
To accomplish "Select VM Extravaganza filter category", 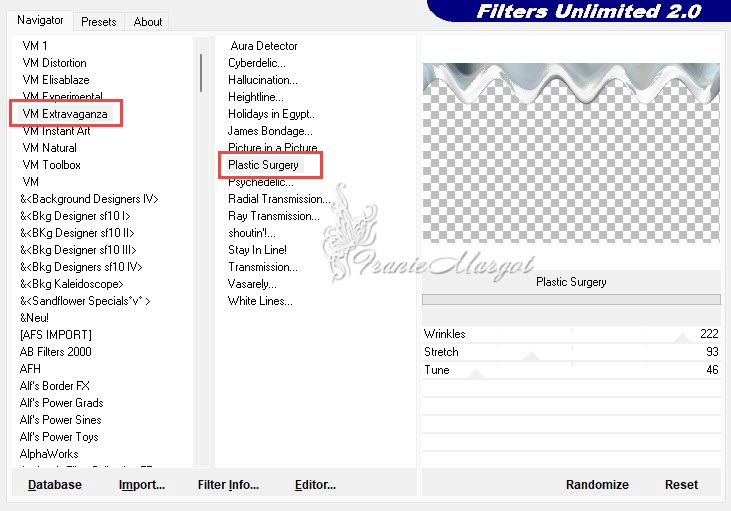I will [64, 114].
